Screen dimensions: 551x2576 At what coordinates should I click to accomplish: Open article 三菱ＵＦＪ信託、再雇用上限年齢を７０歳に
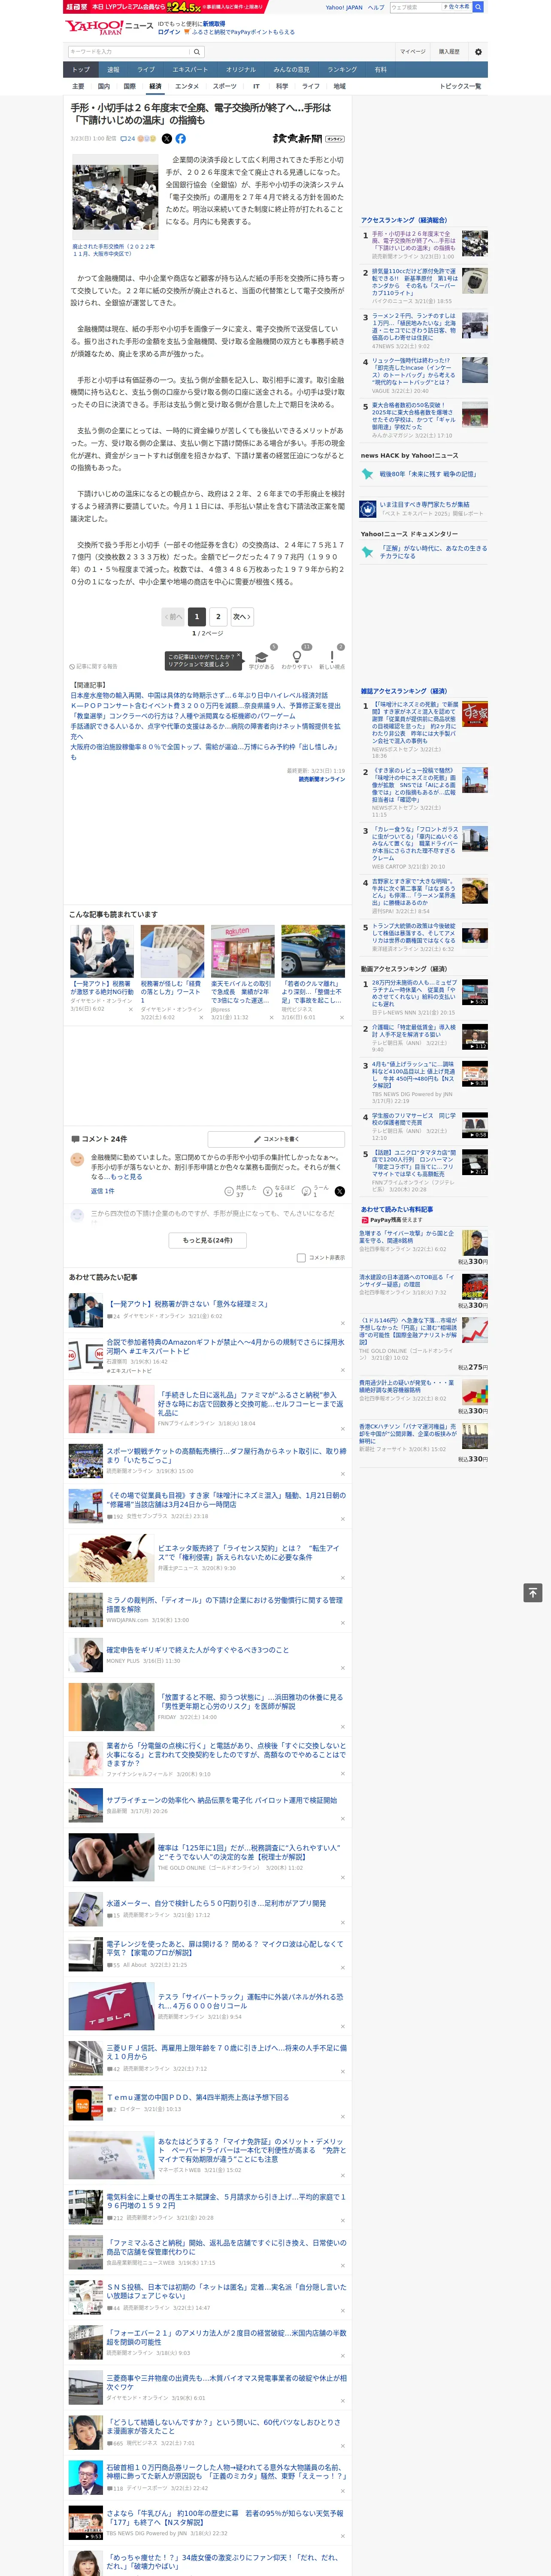click(x=226, y=2052)
